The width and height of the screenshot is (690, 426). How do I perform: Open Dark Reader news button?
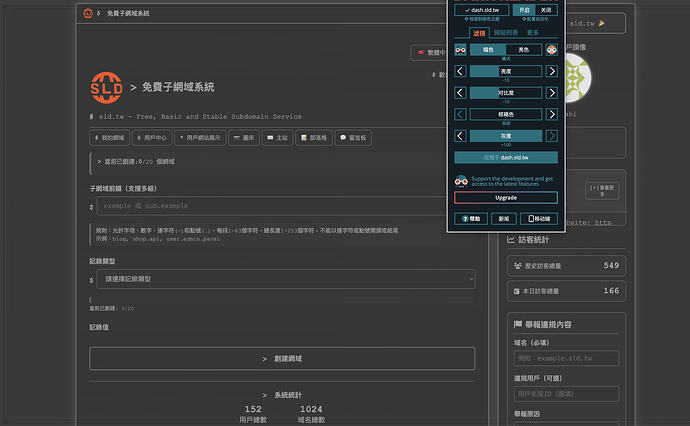click(x=504, y=219)
